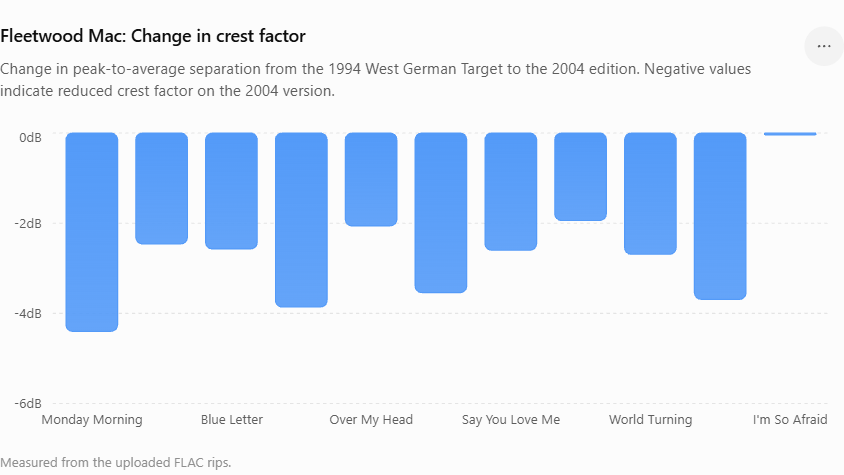The height and width of the screenshot is (475, 844).
Task: Click the Blue Letter axis label
Action: [x=231, y=420]
